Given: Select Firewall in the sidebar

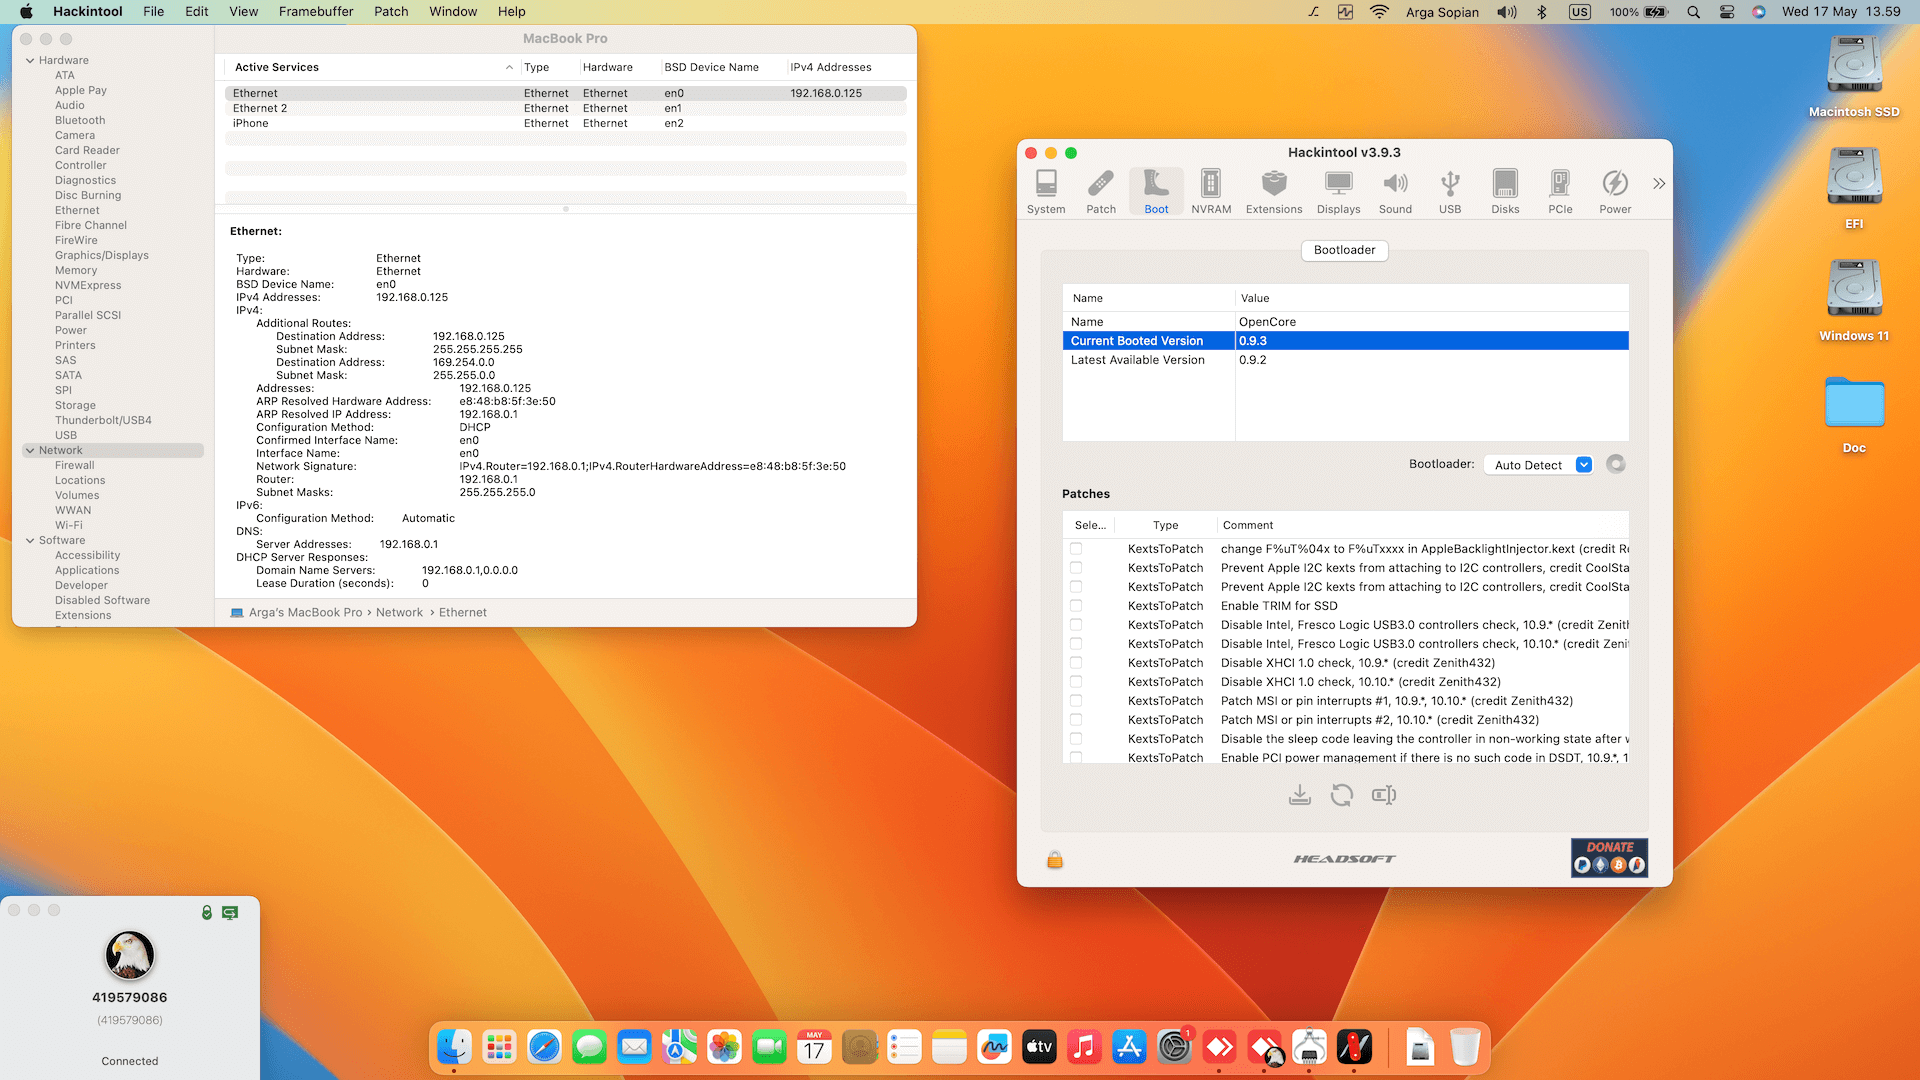Looking at the screenshot, I should [75, 466].
